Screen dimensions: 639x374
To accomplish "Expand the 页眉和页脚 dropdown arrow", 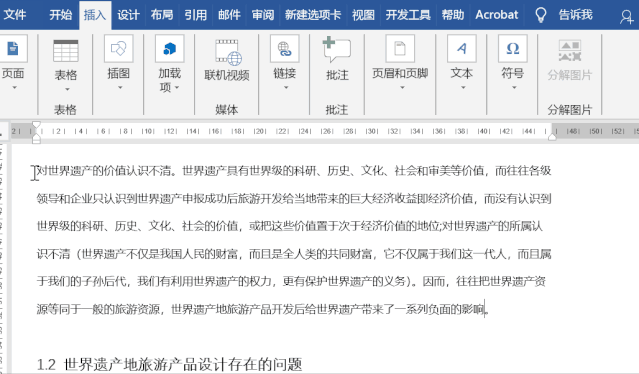I will point(402,87).
